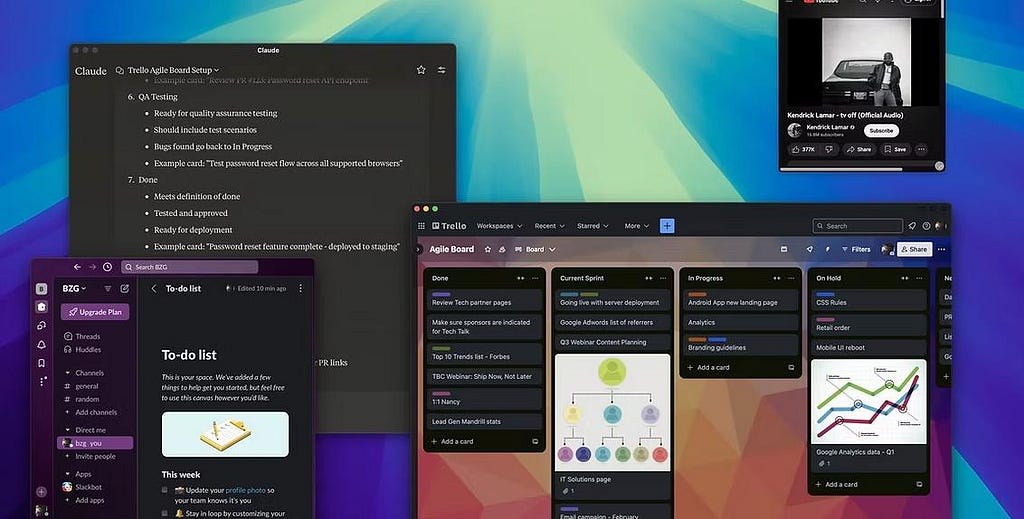The width and height of the screenshot is (1024, 519).
Task: Open Slack Activity bell icon
Action: point(41,344)
